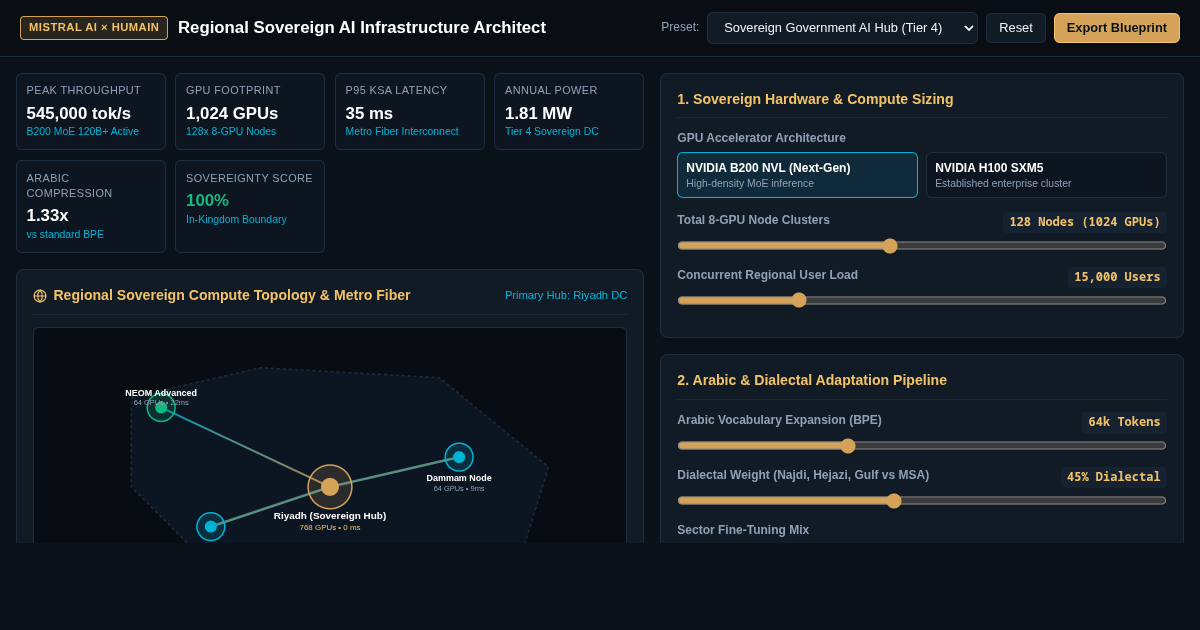
Task: Click the 'NEOM Advanced' map label
Action: 161,393
